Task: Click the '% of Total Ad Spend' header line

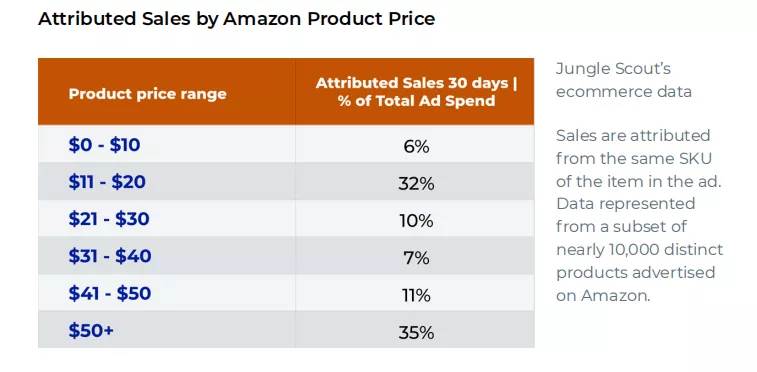Action: click(x=417, y=101)
